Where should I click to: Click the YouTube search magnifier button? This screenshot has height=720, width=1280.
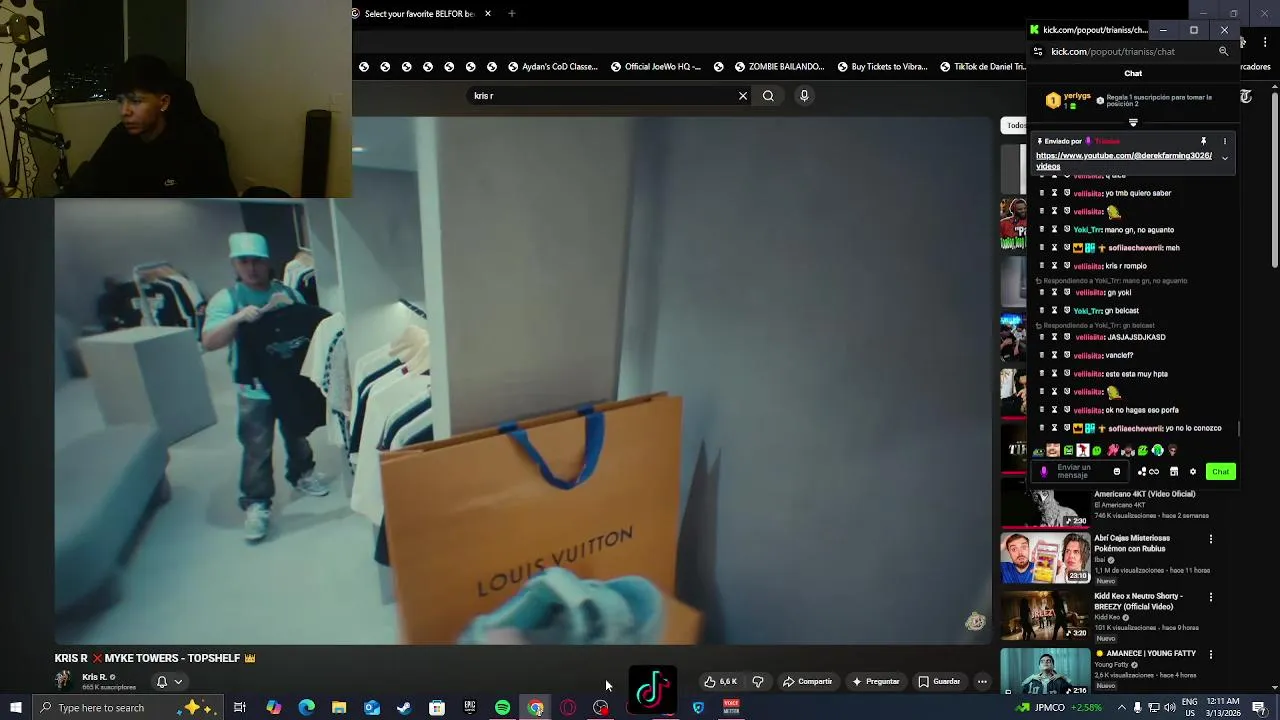coord(768,96)
